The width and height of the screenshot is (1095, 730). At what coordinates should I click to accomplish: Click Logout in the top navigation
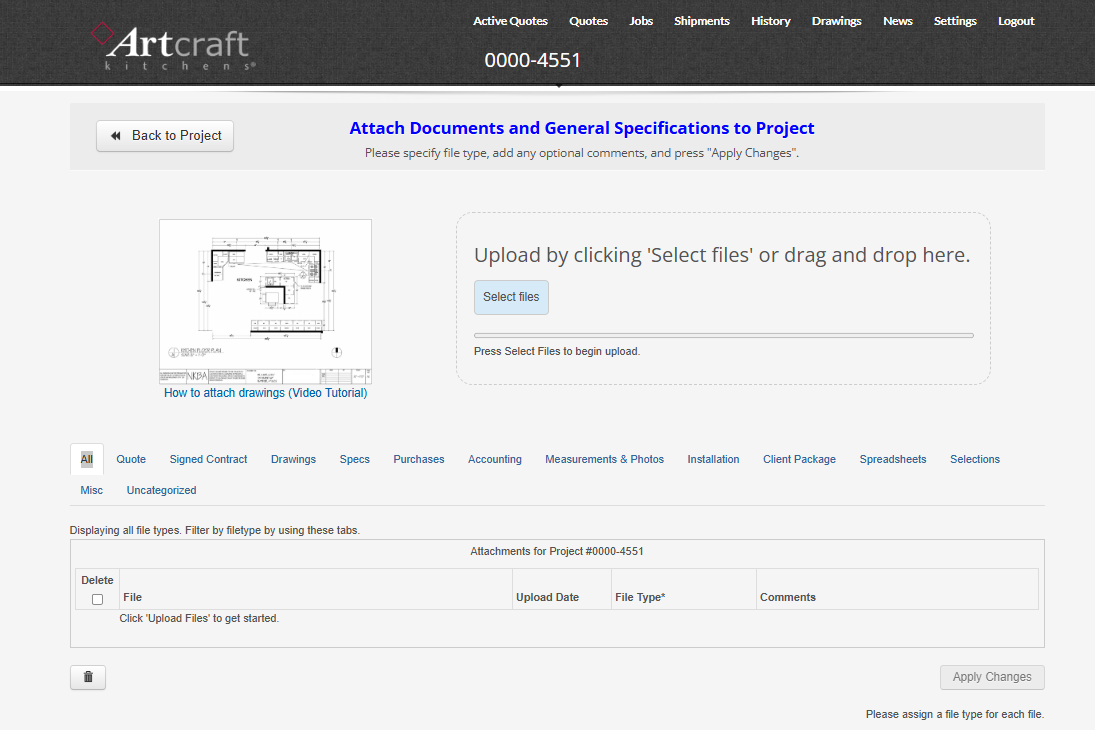pos(1016,21)
